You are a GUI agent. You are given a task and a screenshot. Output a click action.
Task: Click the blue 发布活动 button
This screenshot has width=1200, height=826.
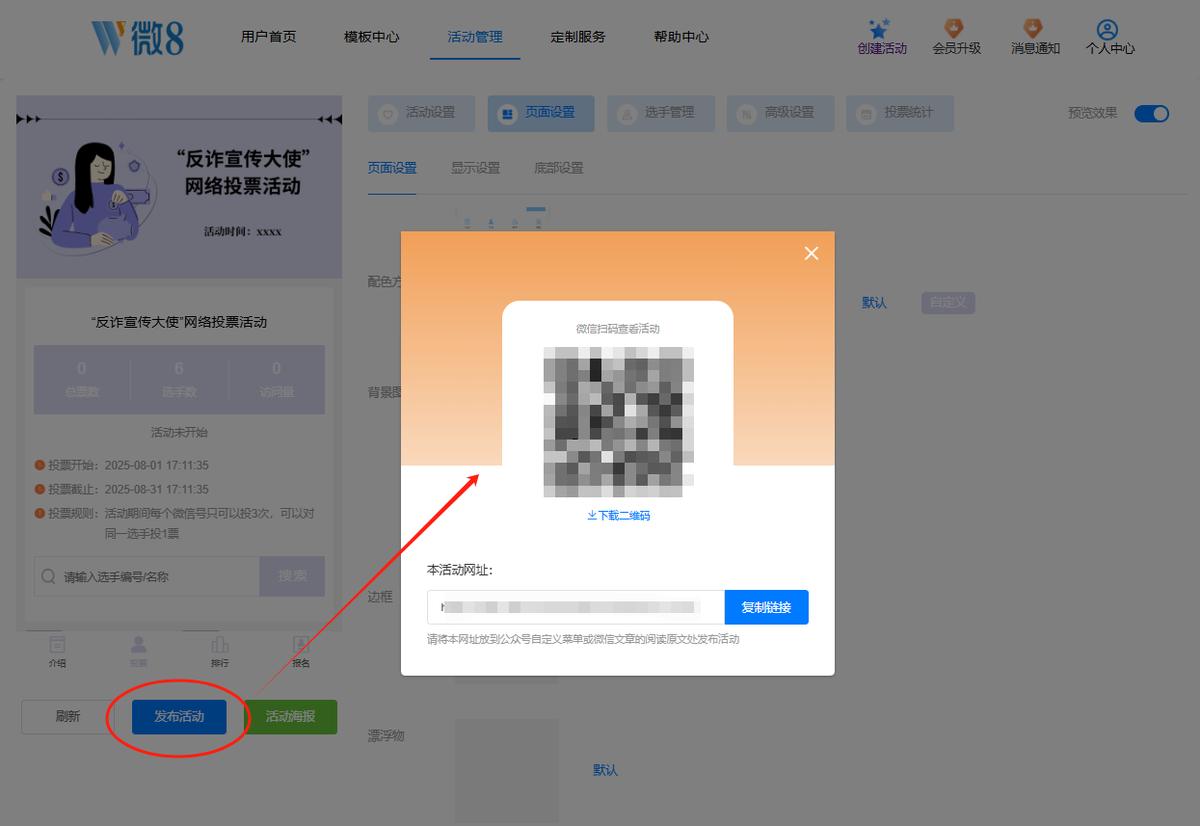click(179, 717)
